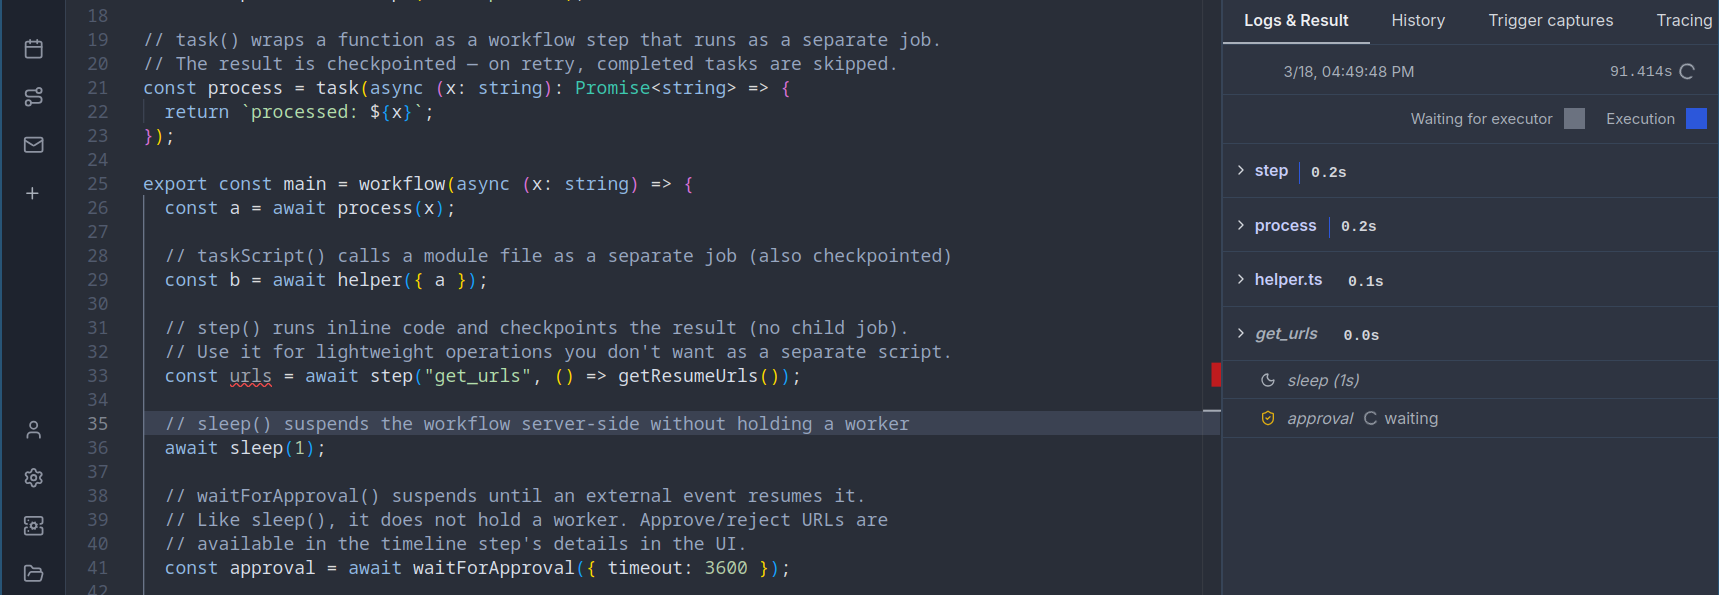Select the Logs & Result tab
The width and height of the screenshot is (1719, 595).
point(1296,21)
